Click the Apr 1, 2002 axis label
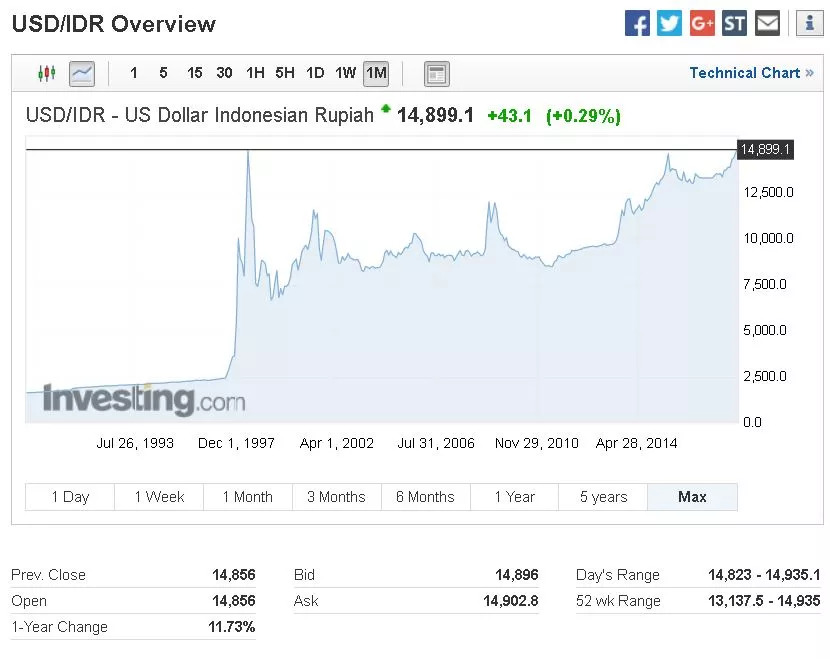 (x=337, y=443)
